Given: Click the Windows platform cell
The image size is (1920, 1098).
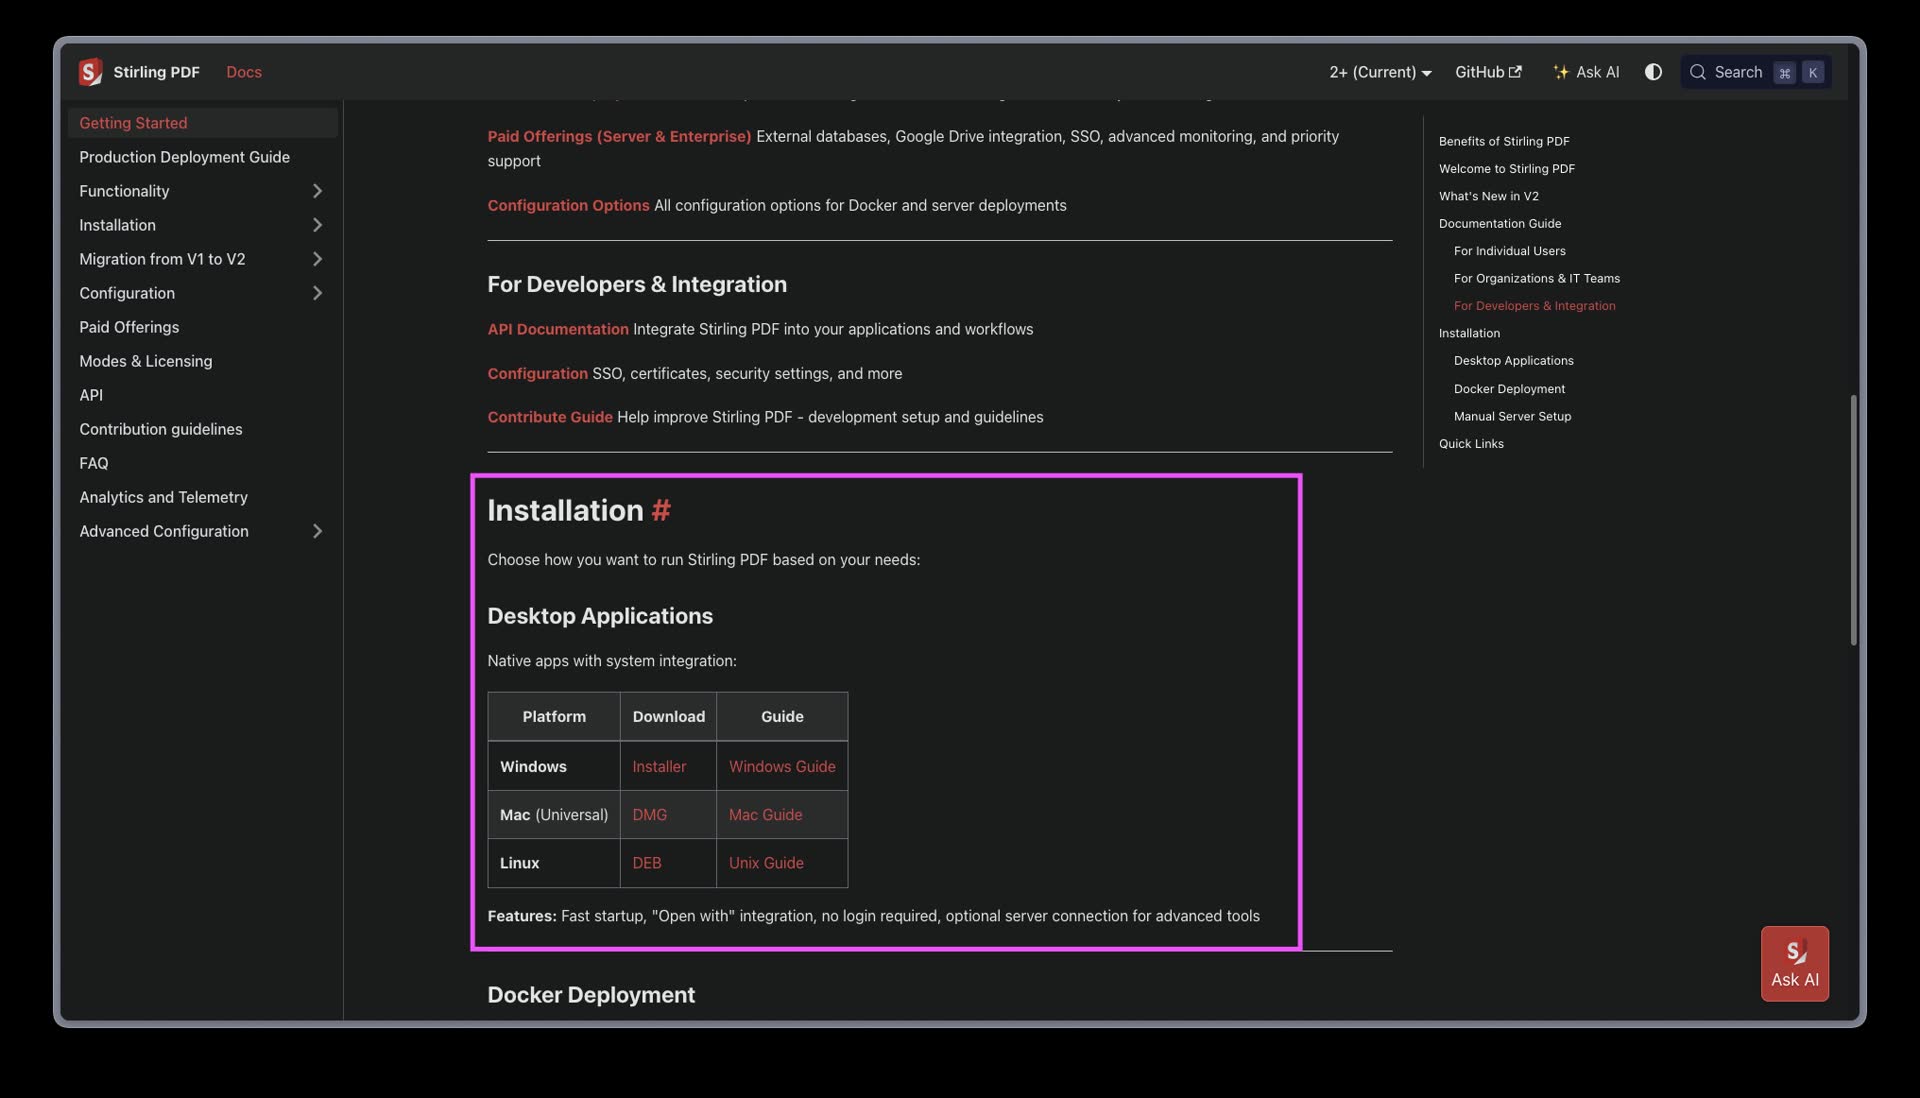Looking at the screenshot, I should (554, 767).
